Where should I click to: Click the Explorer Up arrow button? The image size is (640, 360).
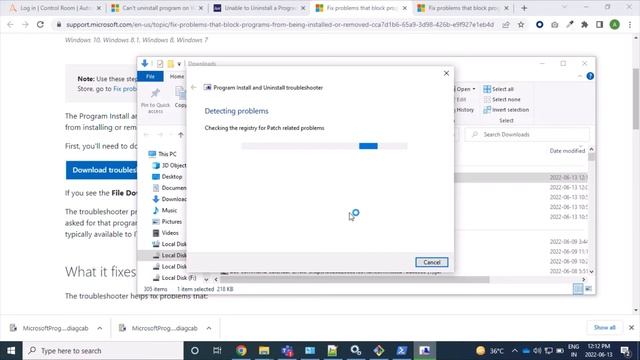coord(181,135)
